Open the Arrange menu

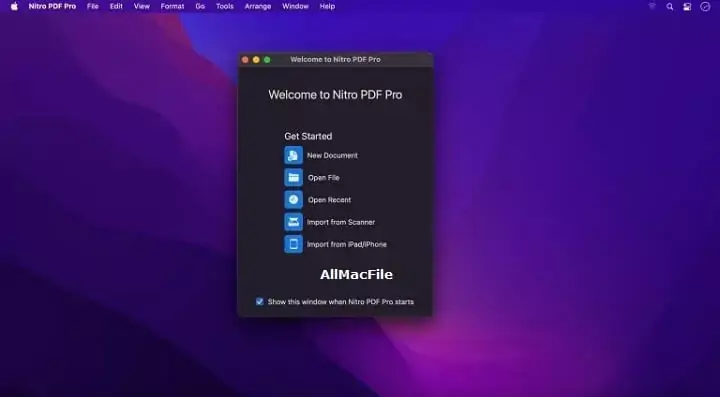coord(258,6)
